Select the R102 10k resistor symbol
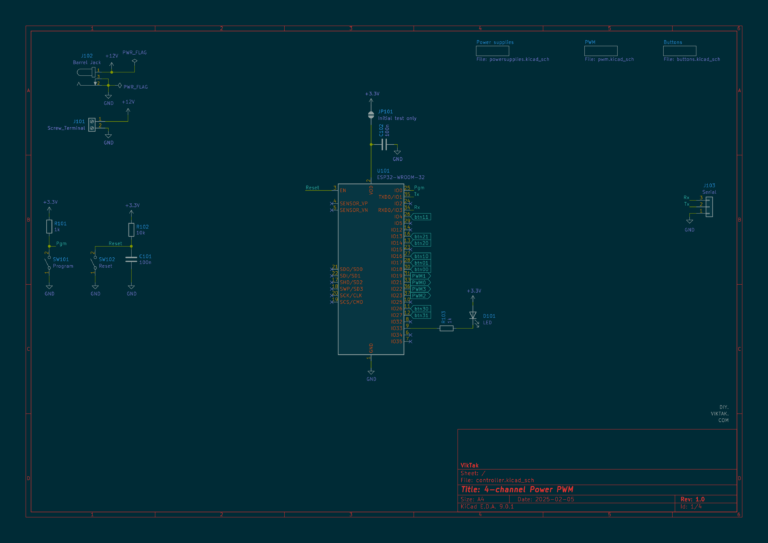 tap(131, 230)
